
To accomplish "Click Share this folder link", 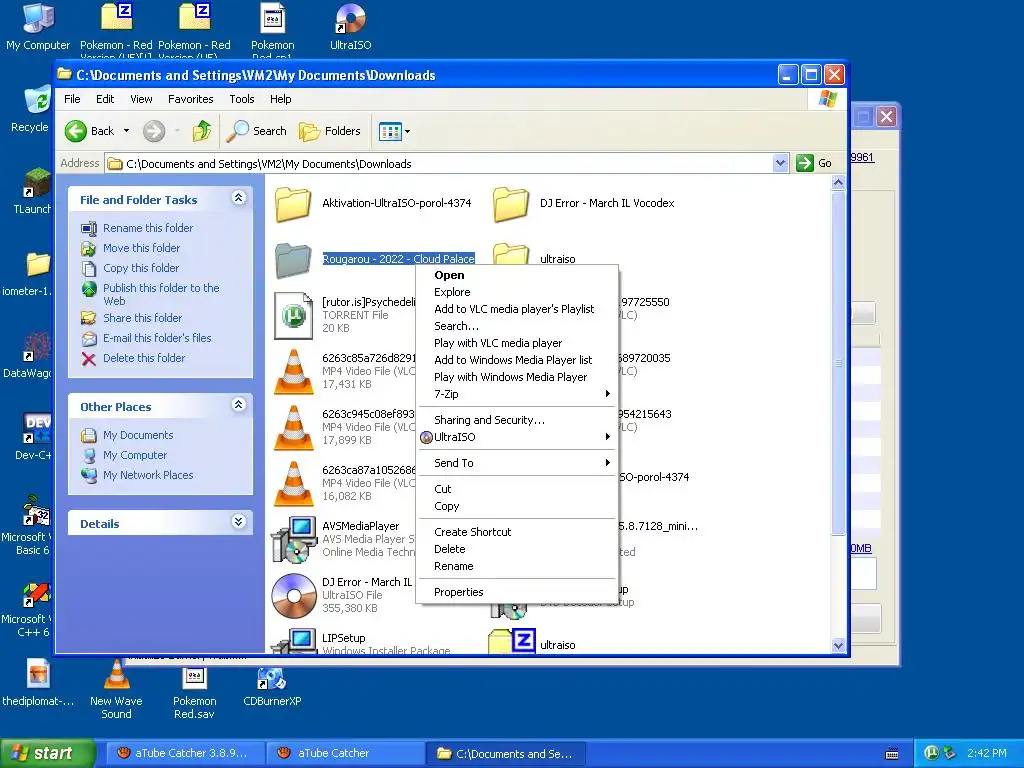I will click(142, 318).
